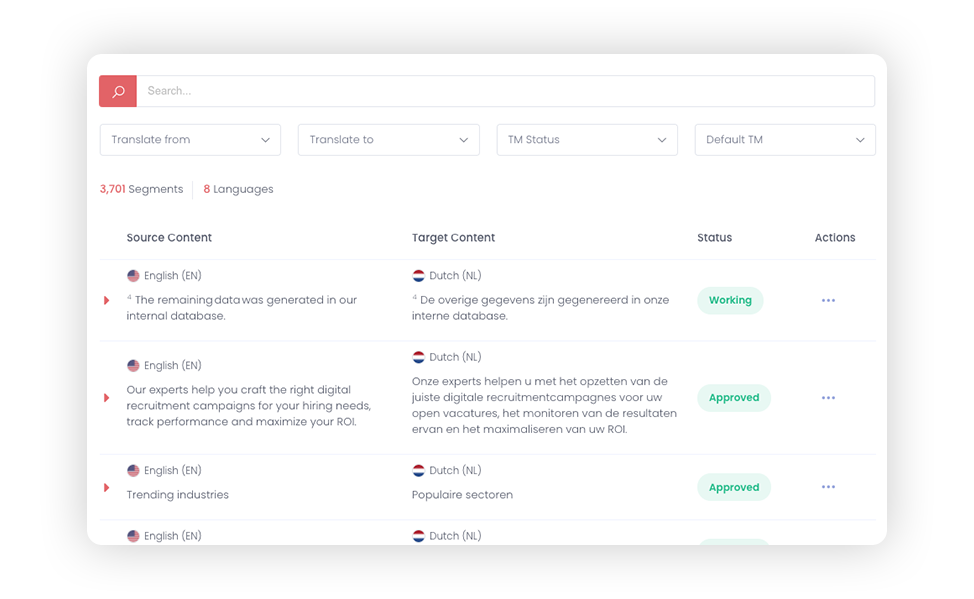Open actions menu for the Working segment
This screenshot has width=974, height=599.
pyautogui.click(x=828, y=301)
